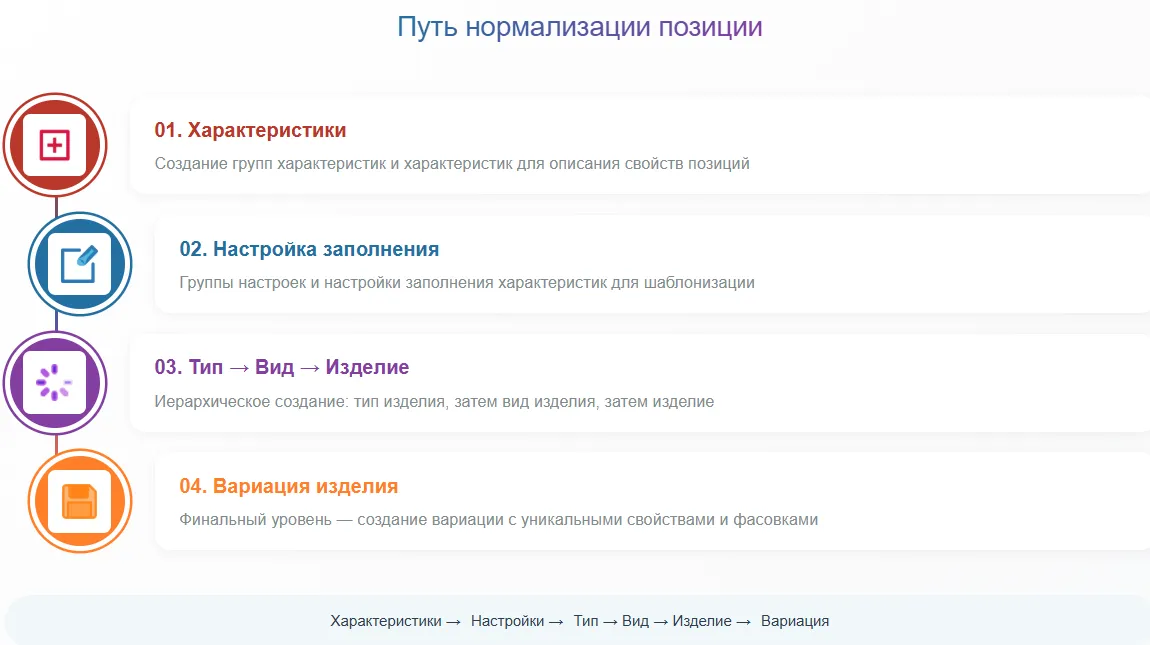
Task: Select description text 'Создание групп характеристик…'
Action: [x=452, y=164]
